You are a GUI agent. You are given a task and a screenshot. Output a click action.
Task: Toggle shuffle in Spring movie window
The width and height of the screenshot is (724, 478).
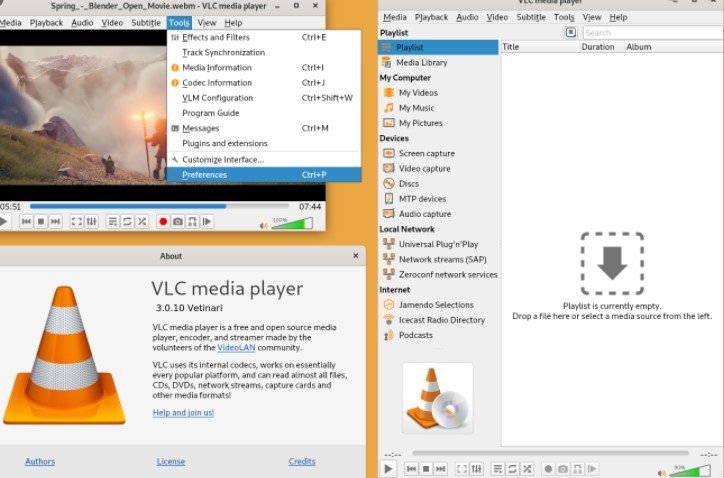pos(142,222)
